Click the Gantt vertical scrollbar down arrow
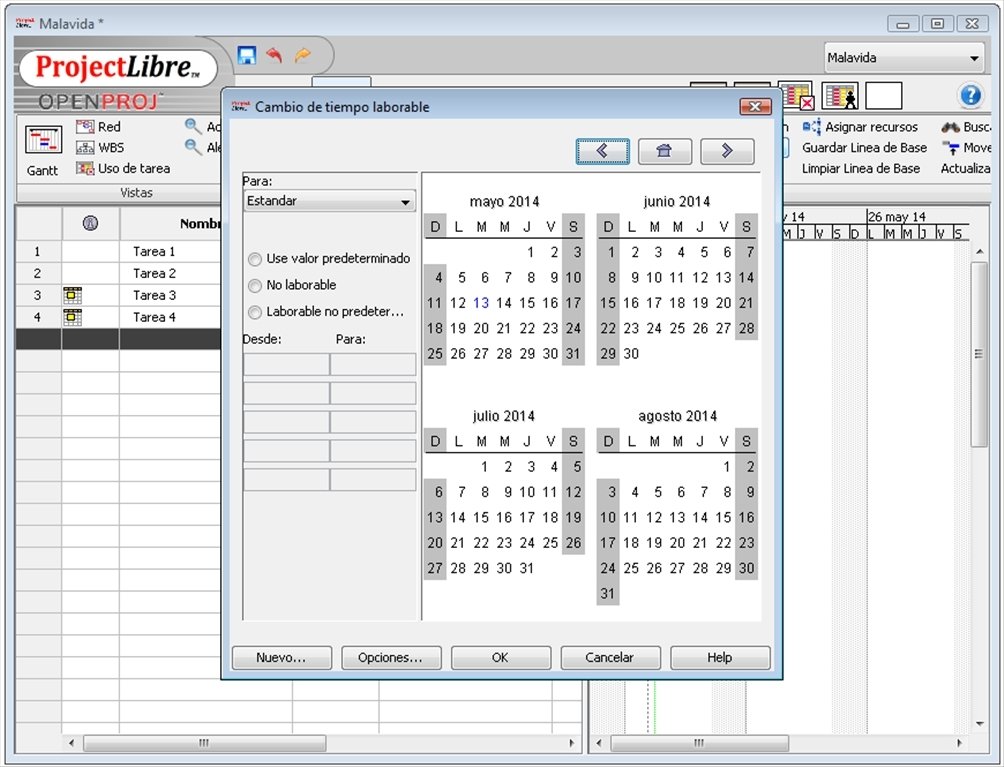 [x=980, y=724]
